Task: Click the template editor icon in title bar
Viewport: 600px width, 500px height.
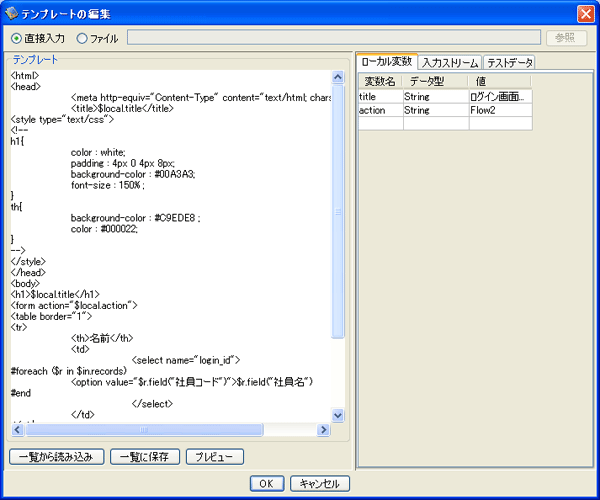Action: point(11,12)
